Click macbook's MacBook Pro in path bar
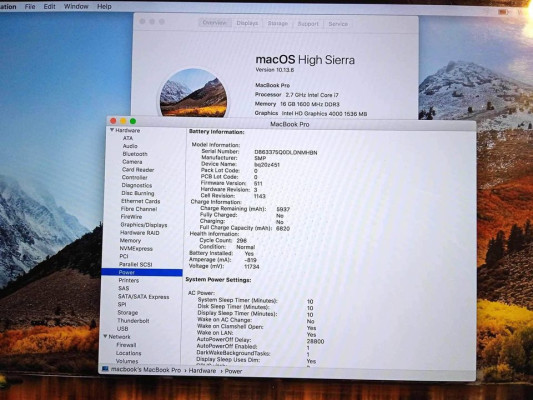 pos(146,370)
